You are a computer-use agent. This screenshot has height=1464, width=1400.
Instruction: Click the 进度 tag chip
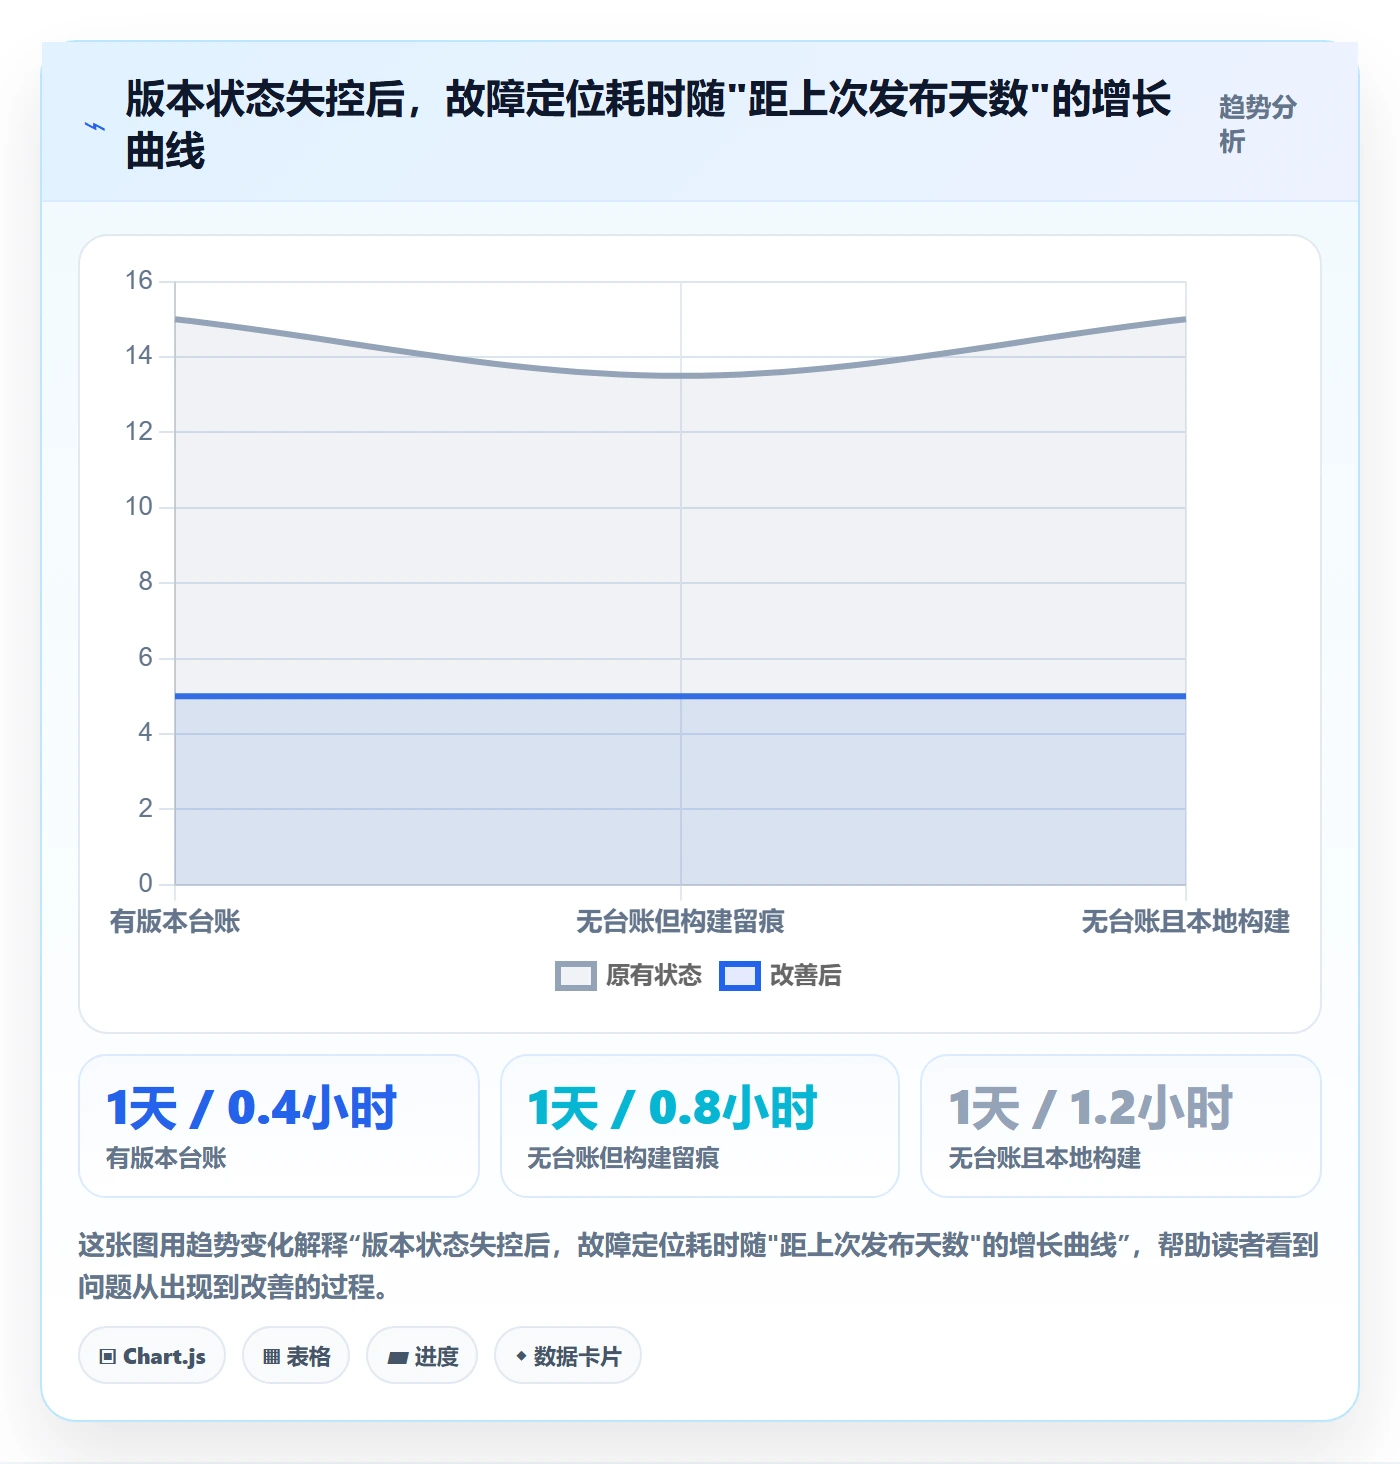pyautogui.click(x=422, y=1356)
